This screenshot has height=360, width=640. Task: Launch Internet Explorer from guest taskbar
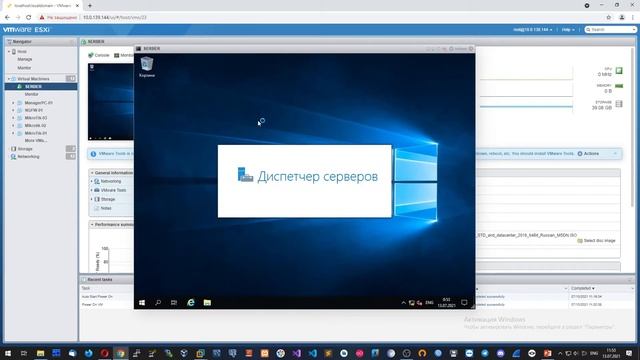click(x=191, y=302)
